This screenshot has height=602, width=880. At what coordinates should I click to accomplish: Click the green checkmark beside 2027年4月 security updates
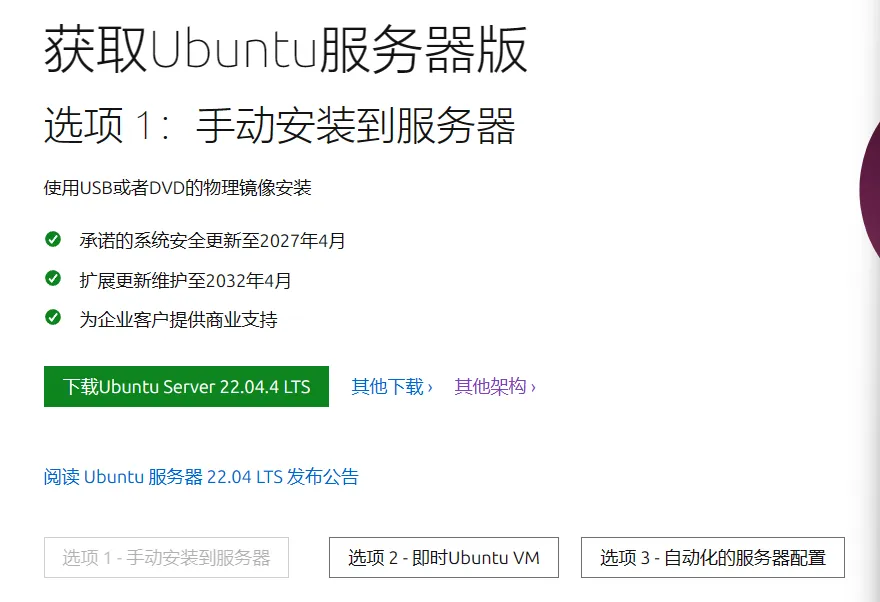[53, 240]
